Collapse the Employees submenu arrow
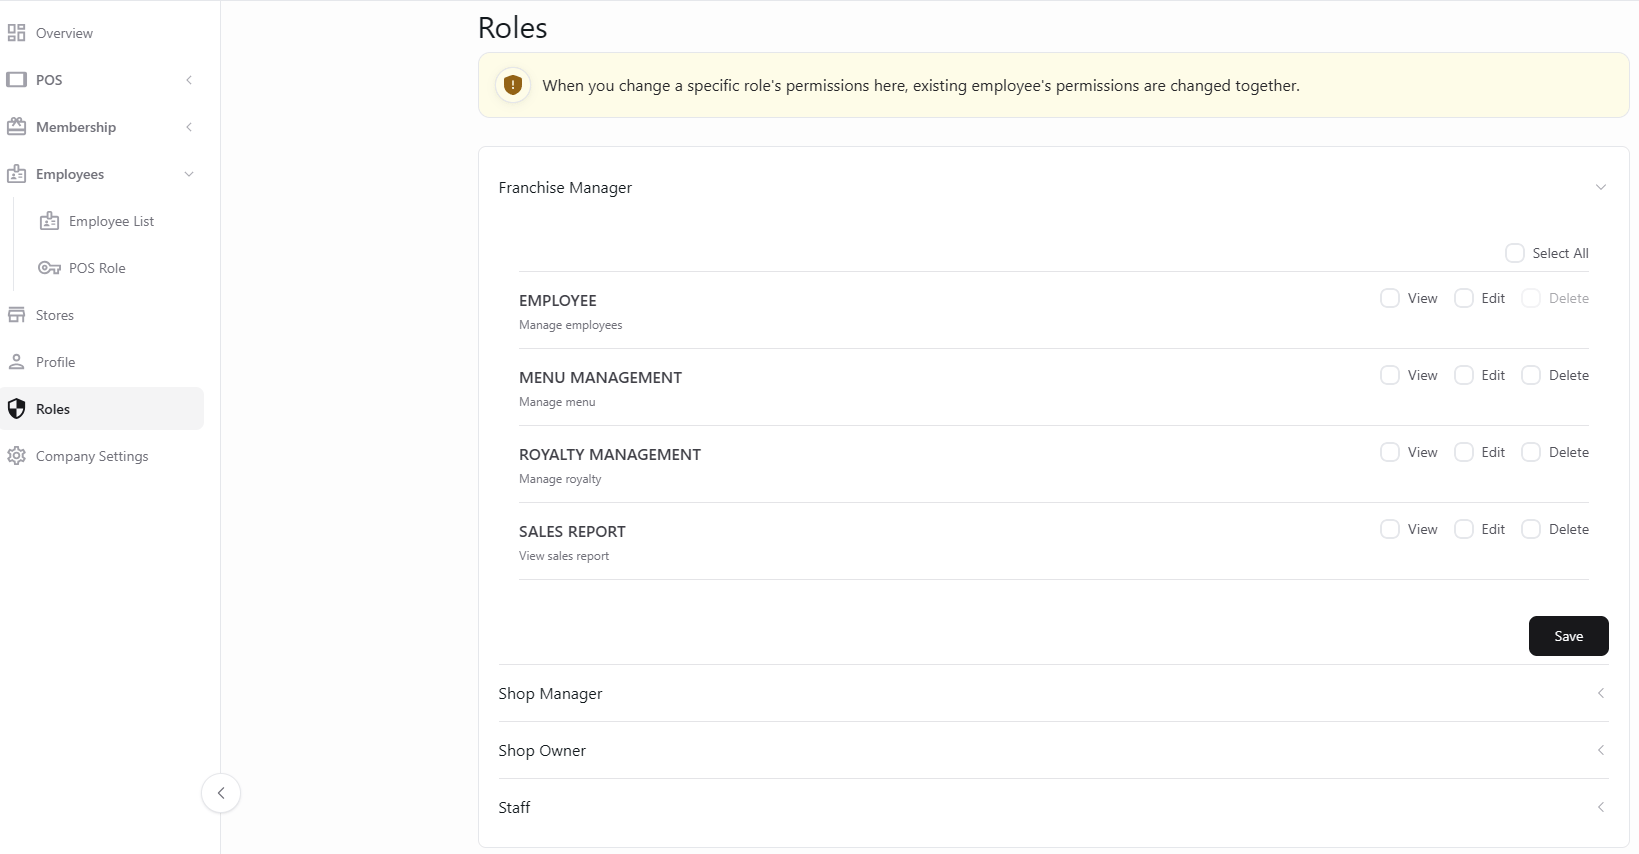 (x=189, y=174)
